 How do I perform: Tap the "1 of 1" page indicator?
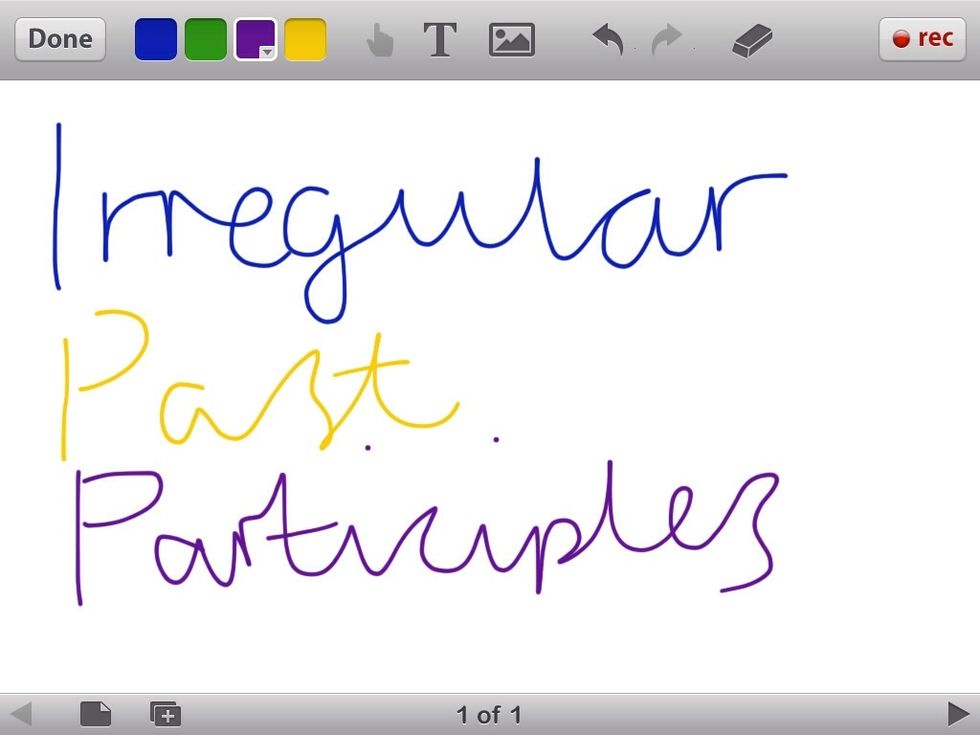click(x=489, y=714)
